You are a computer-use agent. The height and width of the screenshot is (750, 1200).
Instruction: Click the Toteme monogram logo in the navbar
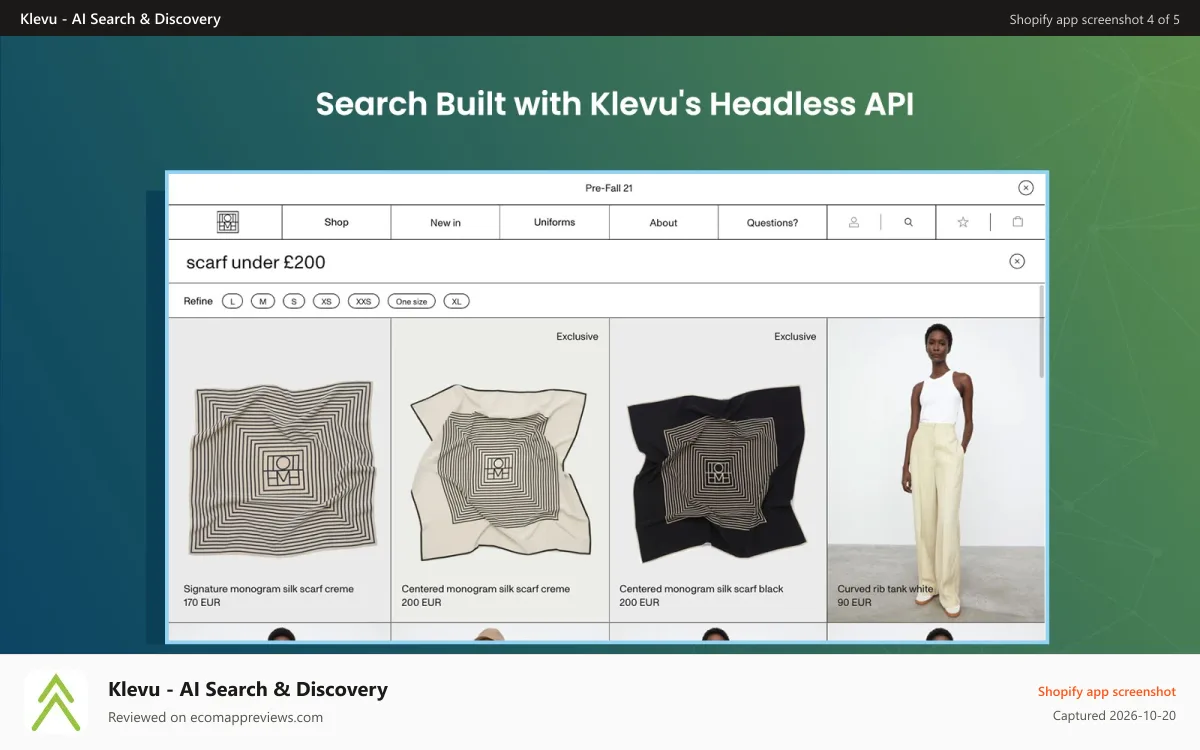click(x=227, y=222)
